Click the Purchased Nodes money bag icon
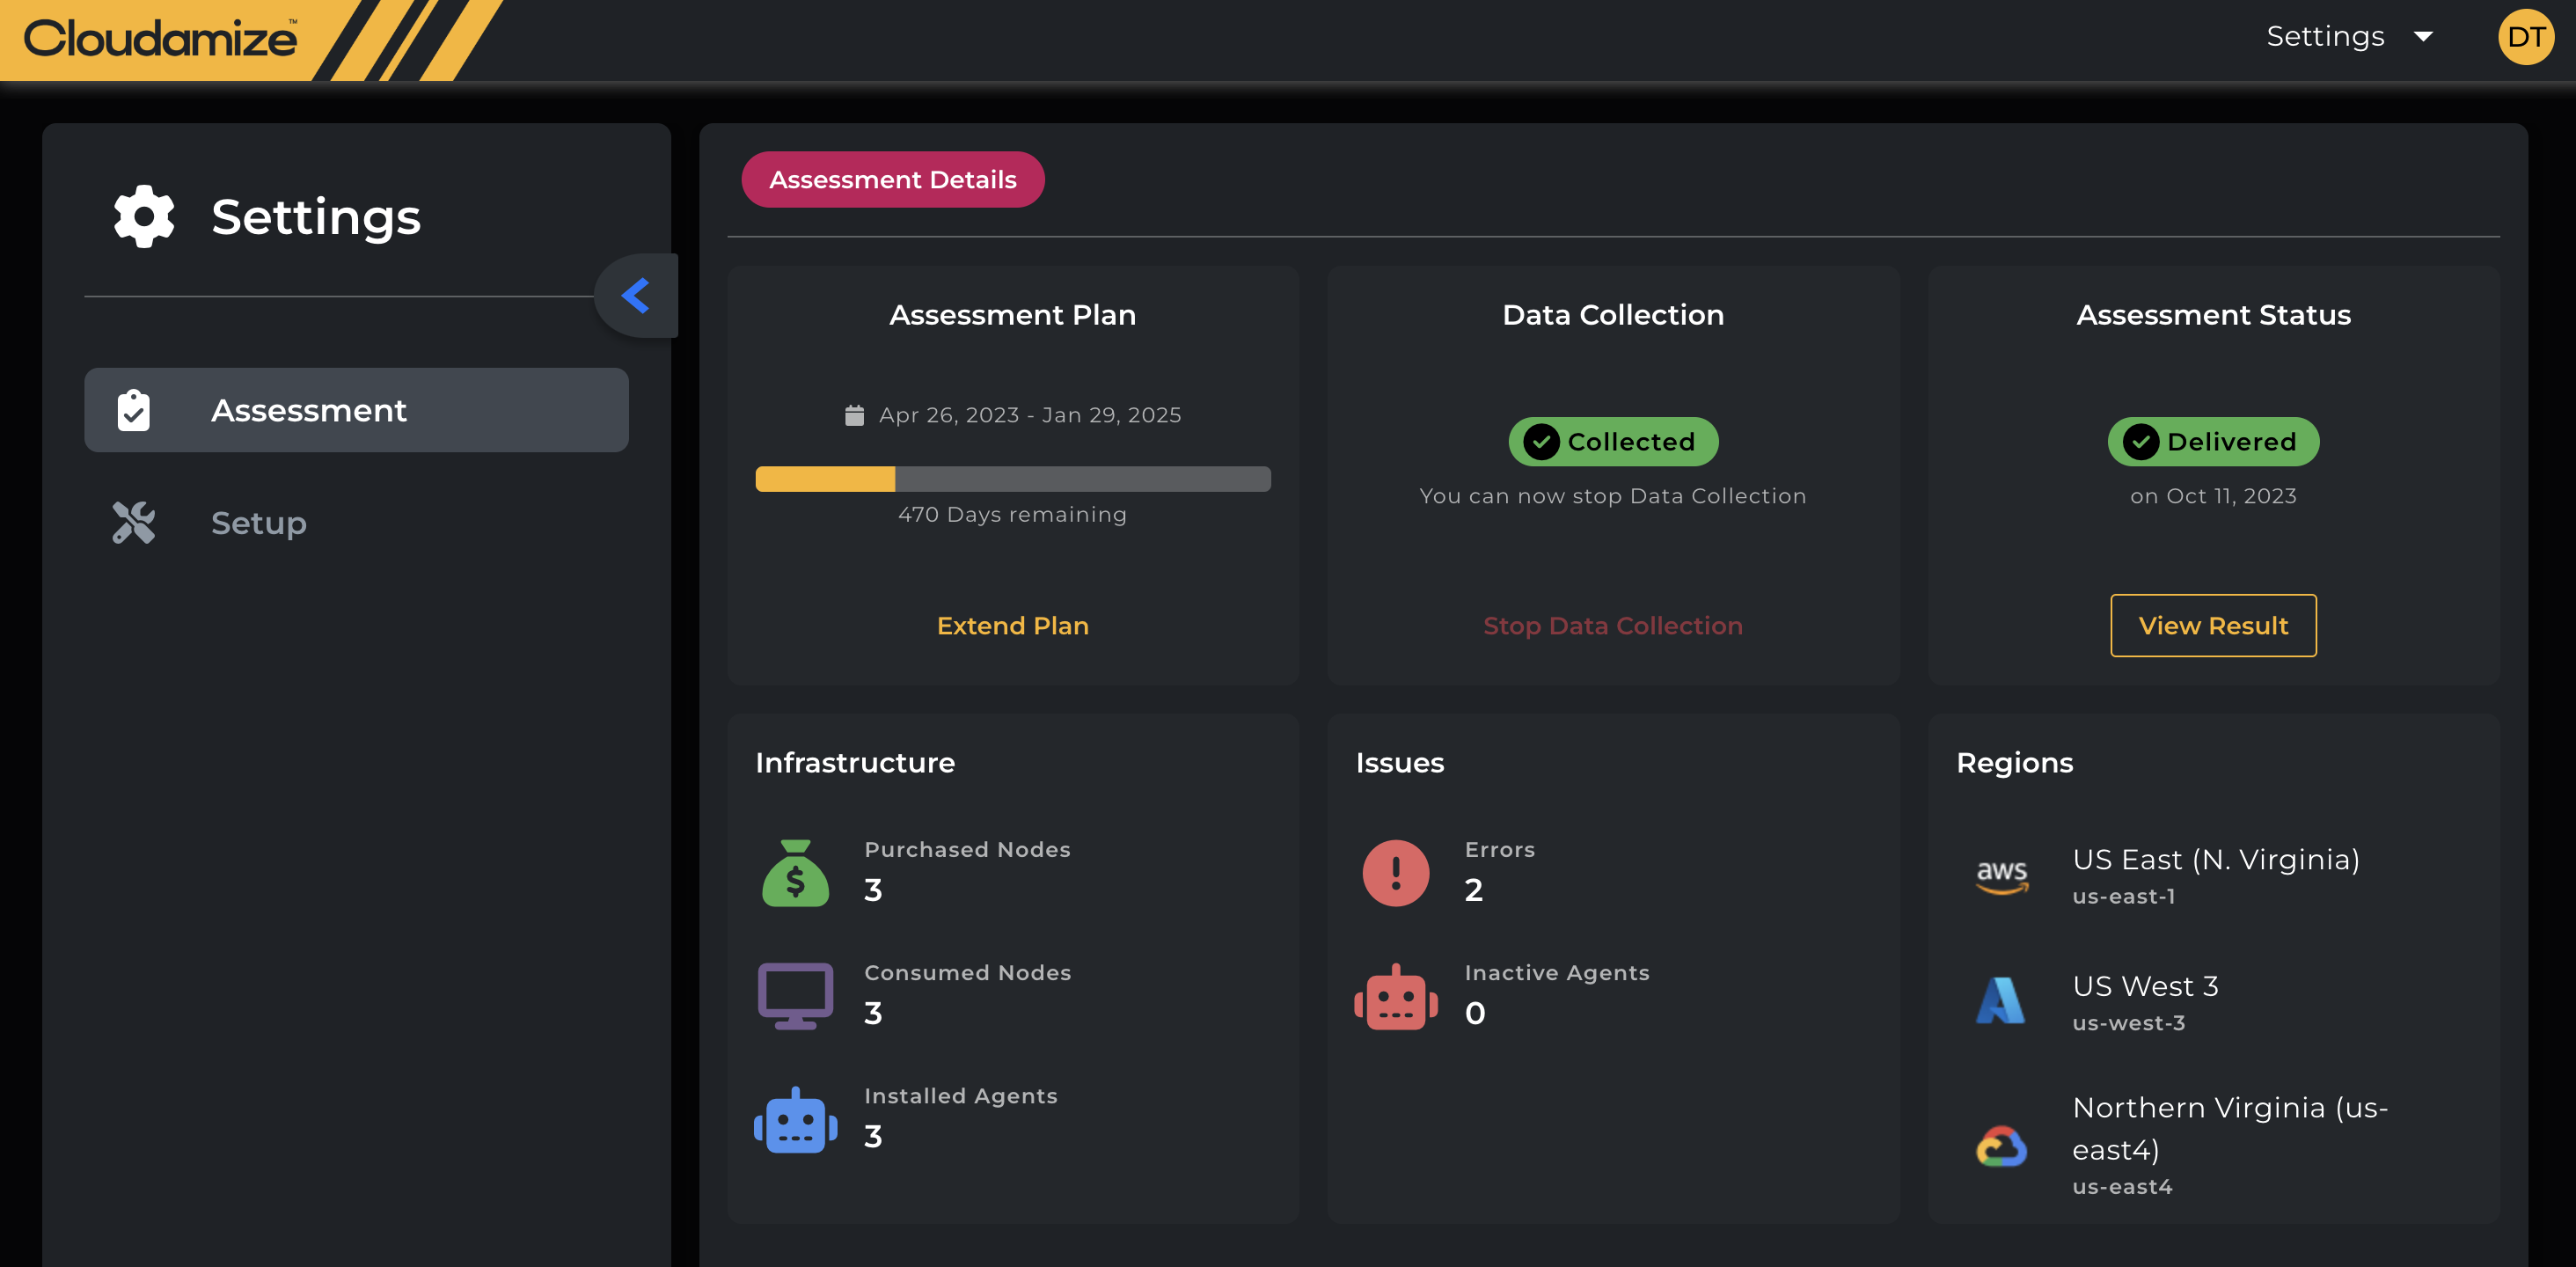The width and height of the screenshot is (2576, 1267). [795, 872]
